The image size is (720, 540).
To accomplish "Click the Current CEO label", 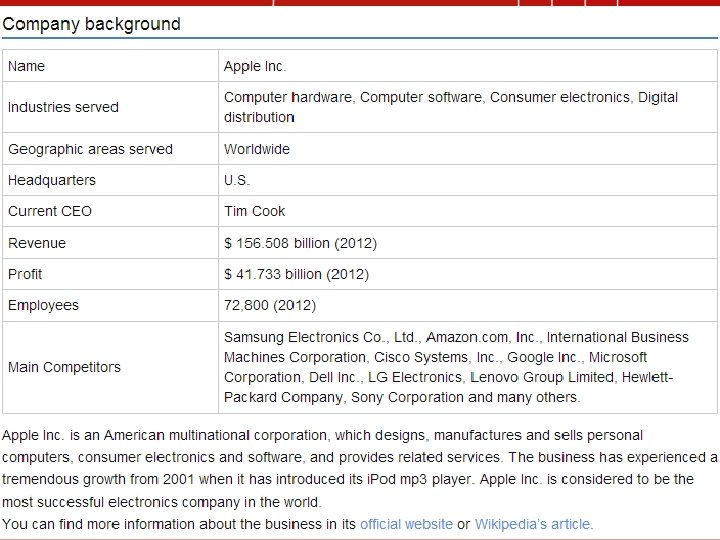I will click(50, 211).
